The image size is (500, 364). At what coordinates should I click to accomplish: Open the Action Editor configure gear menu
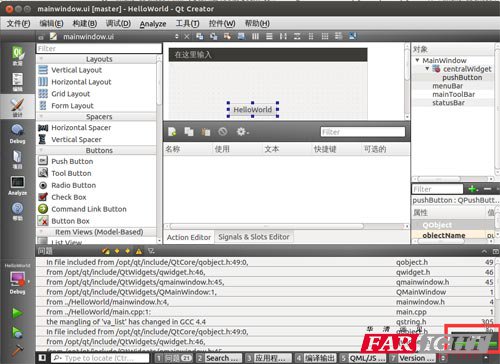click(x=242, y=132)
